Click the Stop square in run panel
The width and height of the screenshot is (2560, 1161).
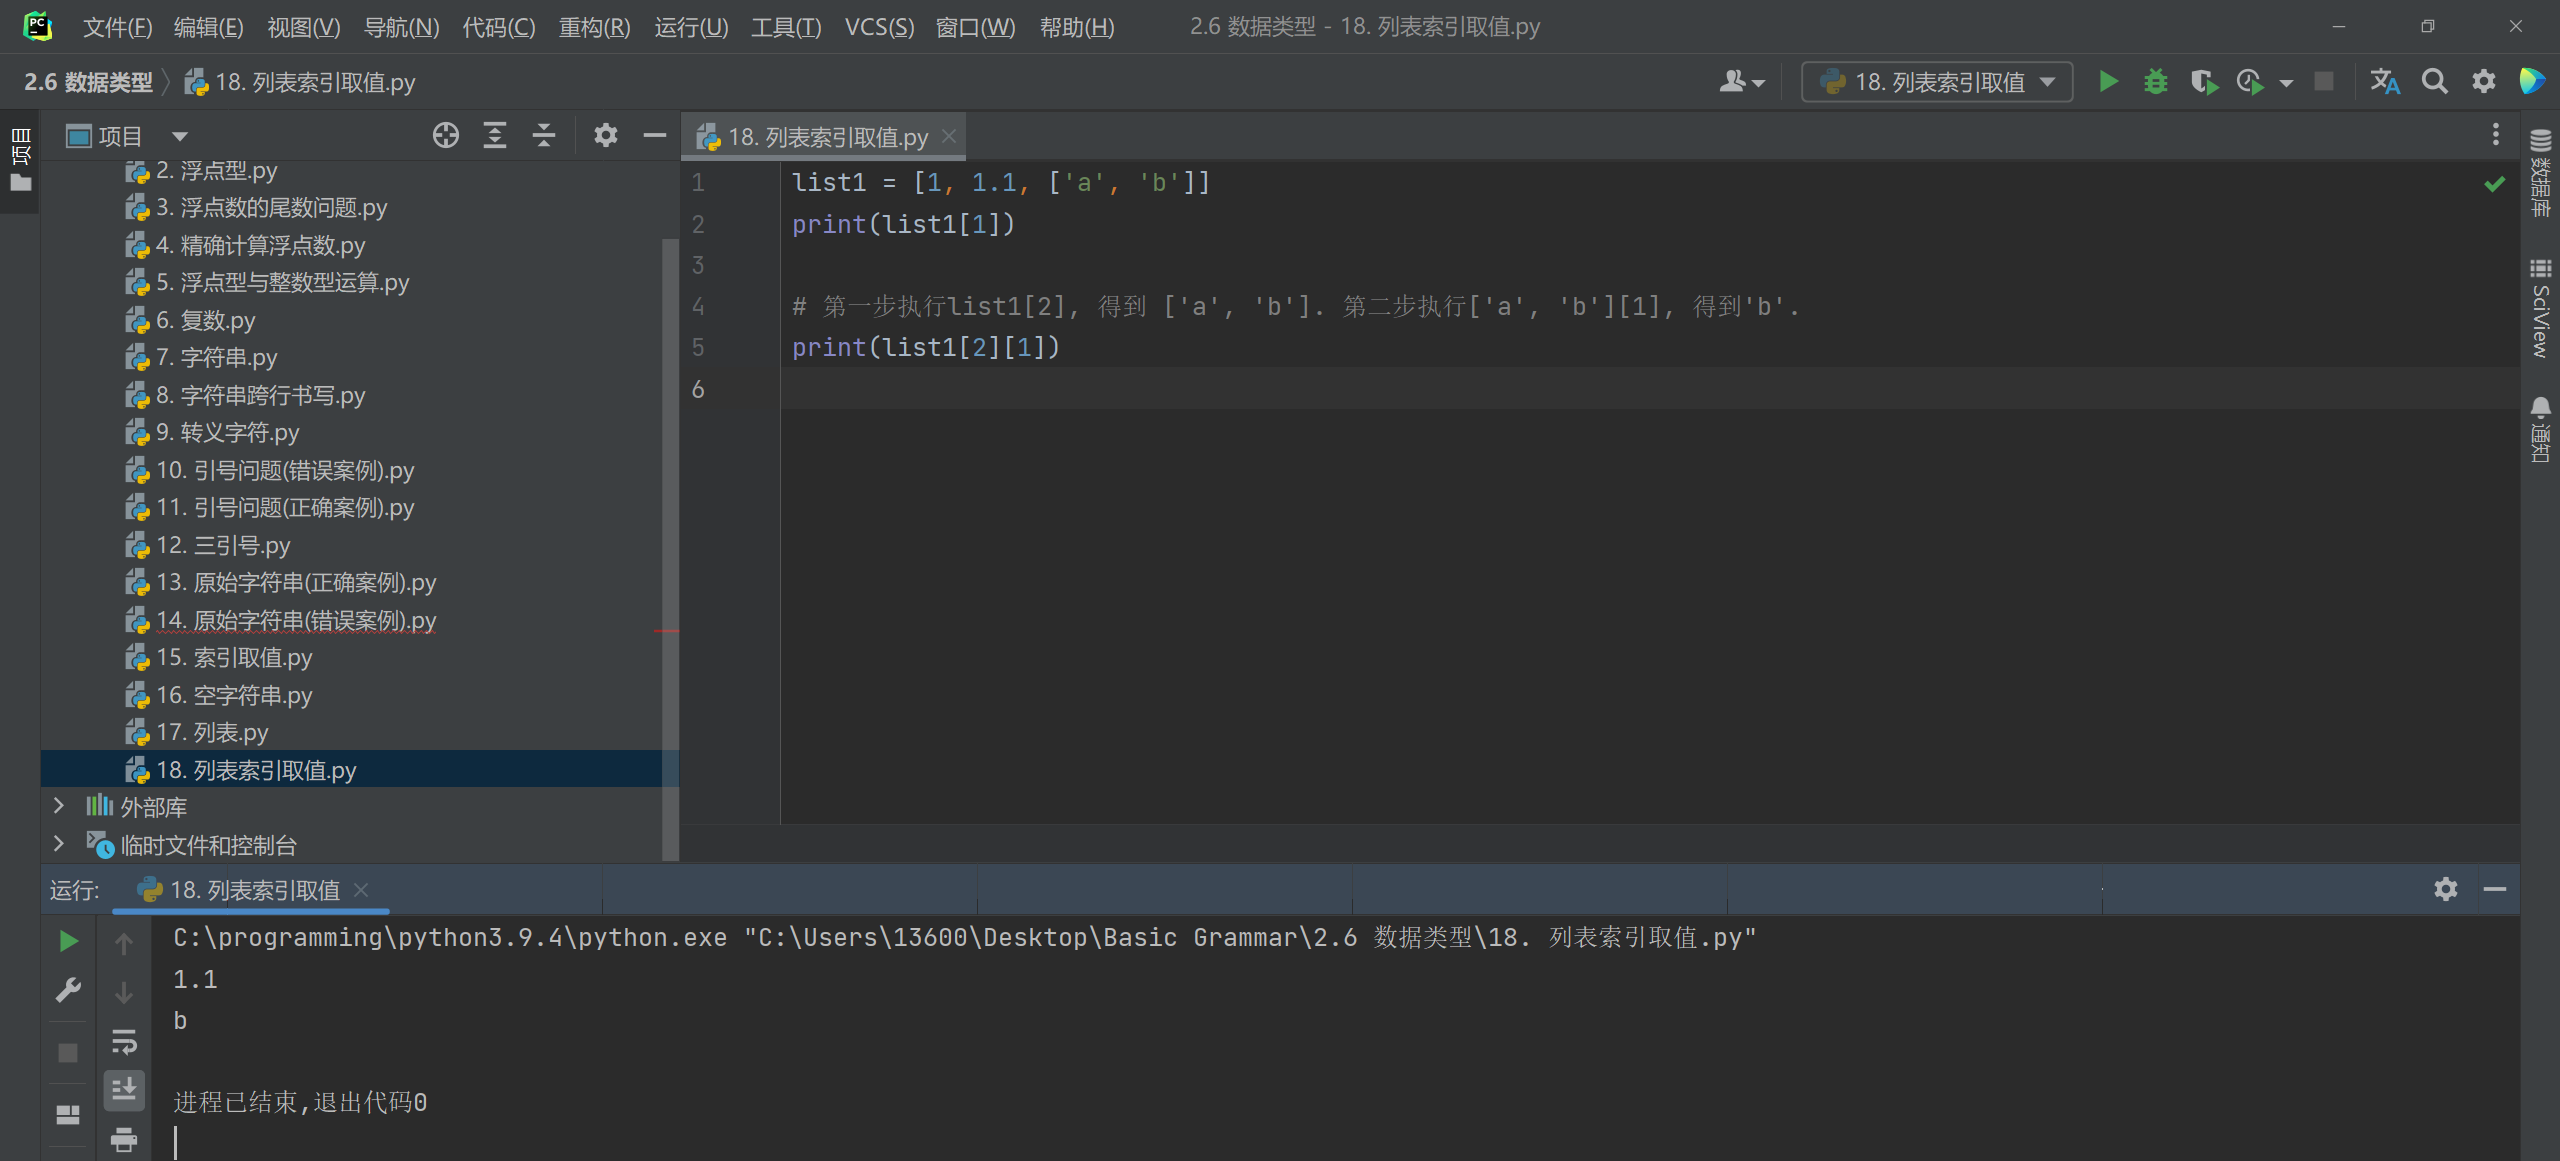point(68,1053)
